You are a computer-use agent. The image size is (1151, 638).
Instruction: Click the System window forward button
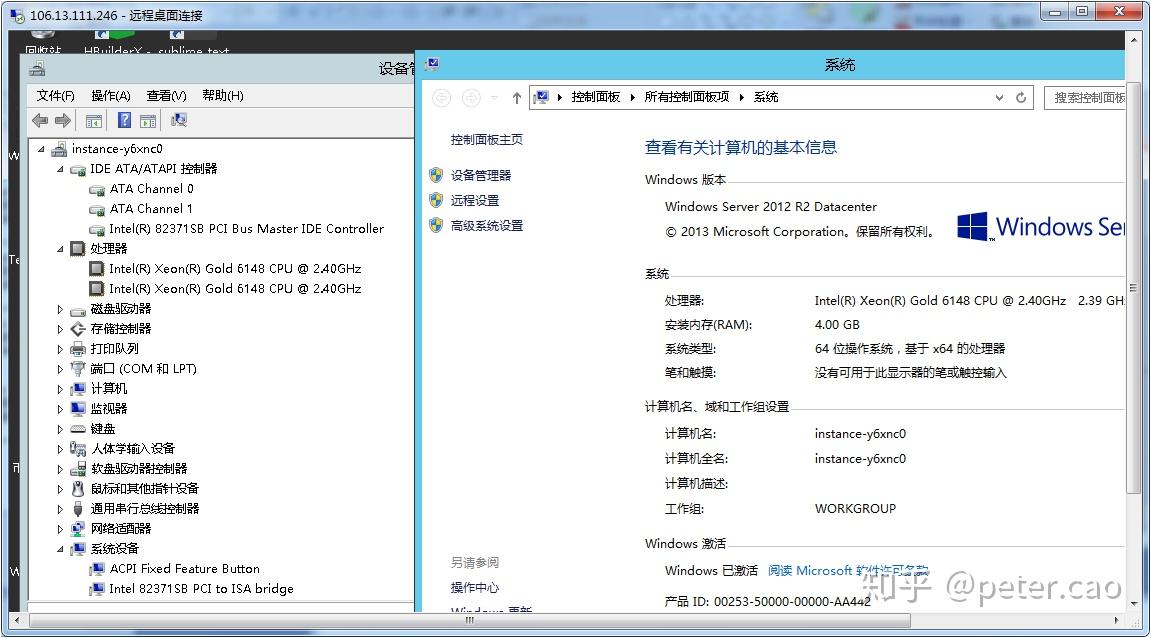tap(471, 98)
